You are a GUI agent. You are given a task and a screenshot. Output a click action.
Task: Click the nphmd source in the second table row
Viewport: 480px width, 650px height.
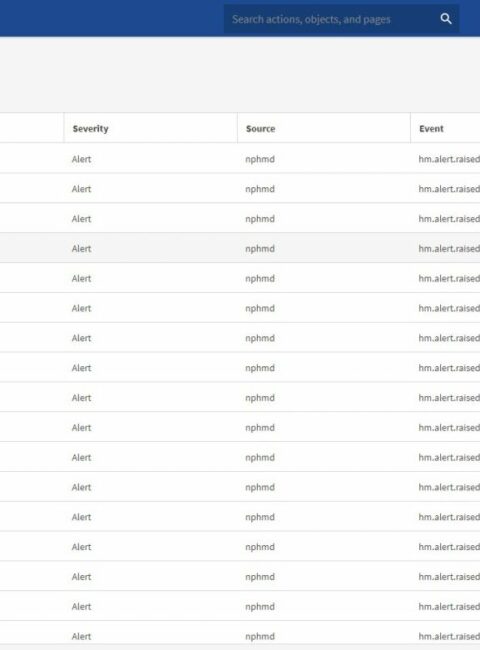click(x=260, y=189)
